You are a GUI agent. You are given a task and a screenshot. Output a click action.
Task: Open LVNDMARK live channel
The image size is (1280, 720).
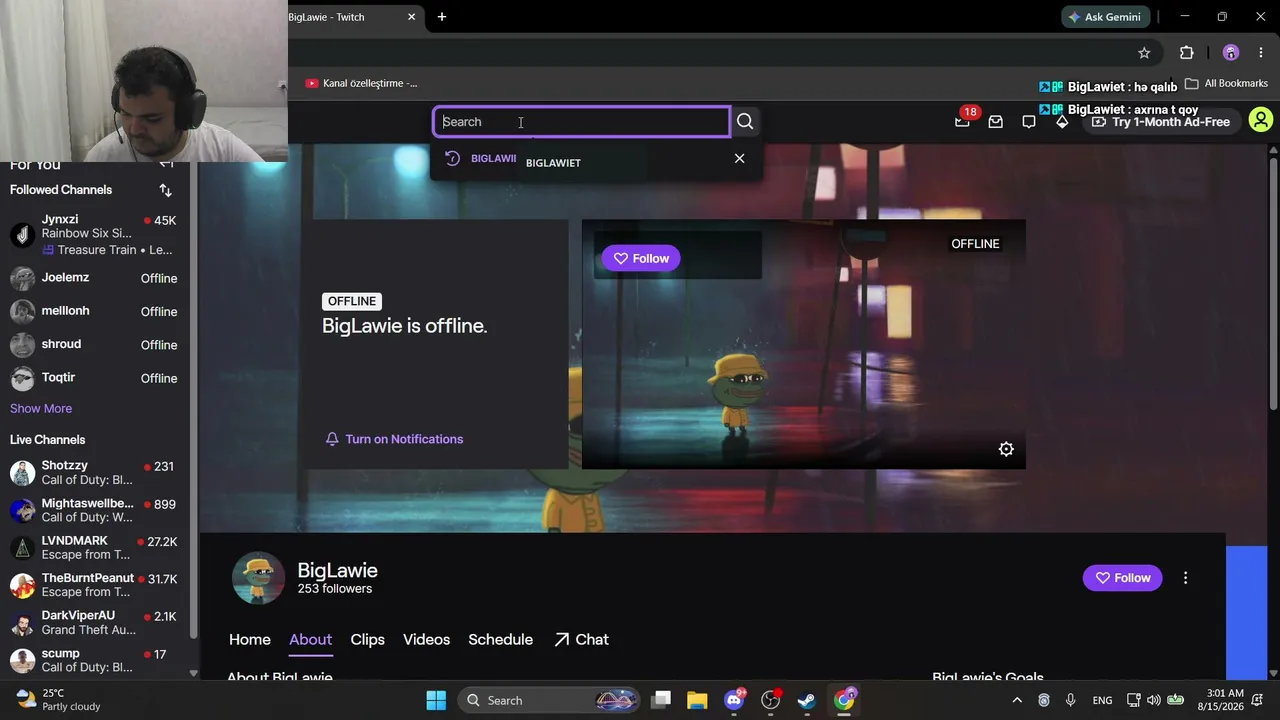94,547
